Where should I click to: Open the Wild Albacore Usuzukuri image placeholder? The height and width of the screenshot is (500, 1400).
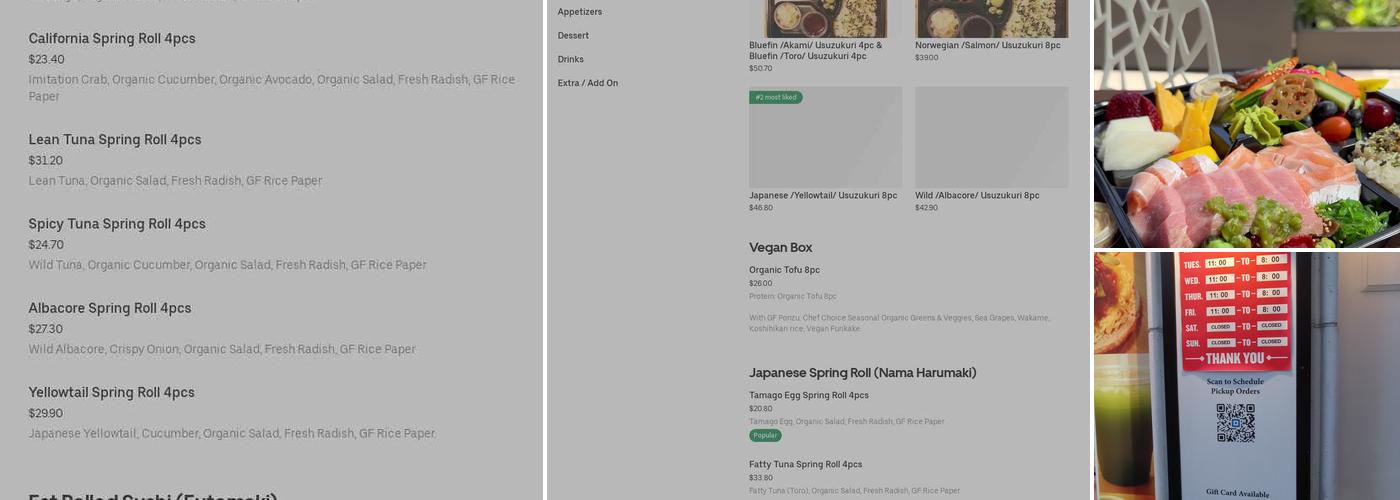click(991, 138)
